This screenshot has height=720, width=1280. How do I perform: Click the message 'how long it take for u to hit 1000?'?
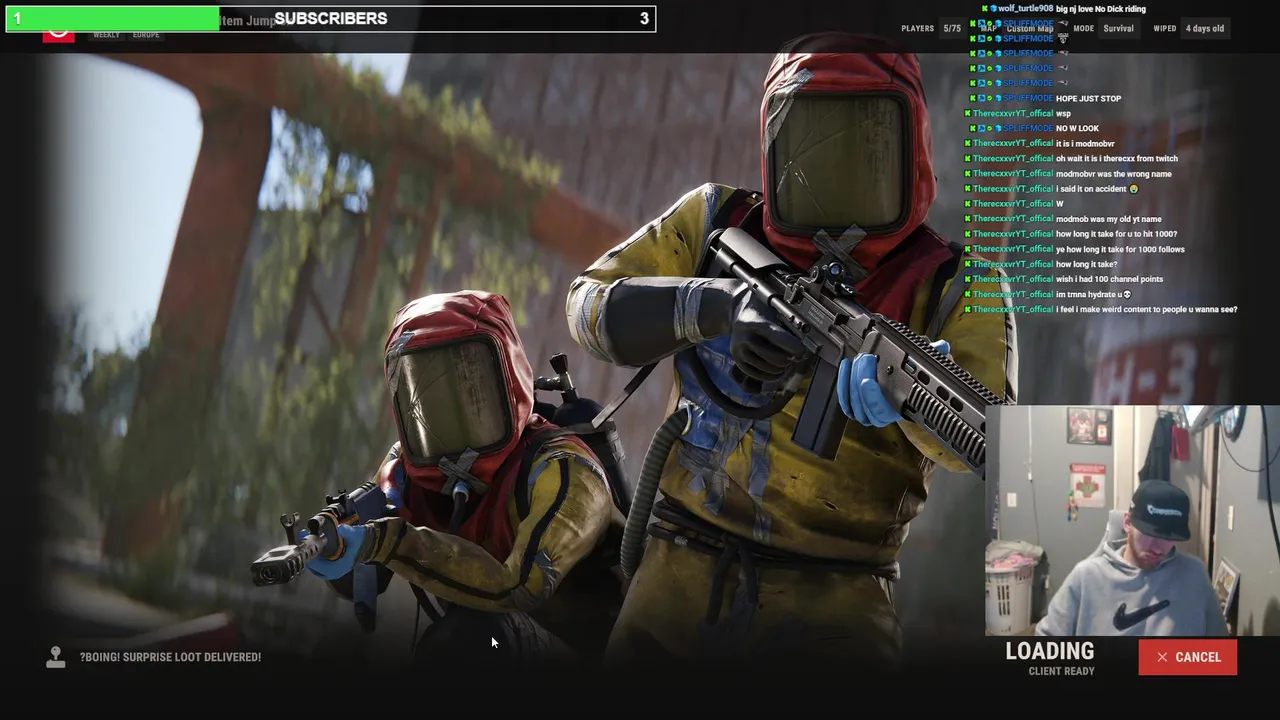1116,234
